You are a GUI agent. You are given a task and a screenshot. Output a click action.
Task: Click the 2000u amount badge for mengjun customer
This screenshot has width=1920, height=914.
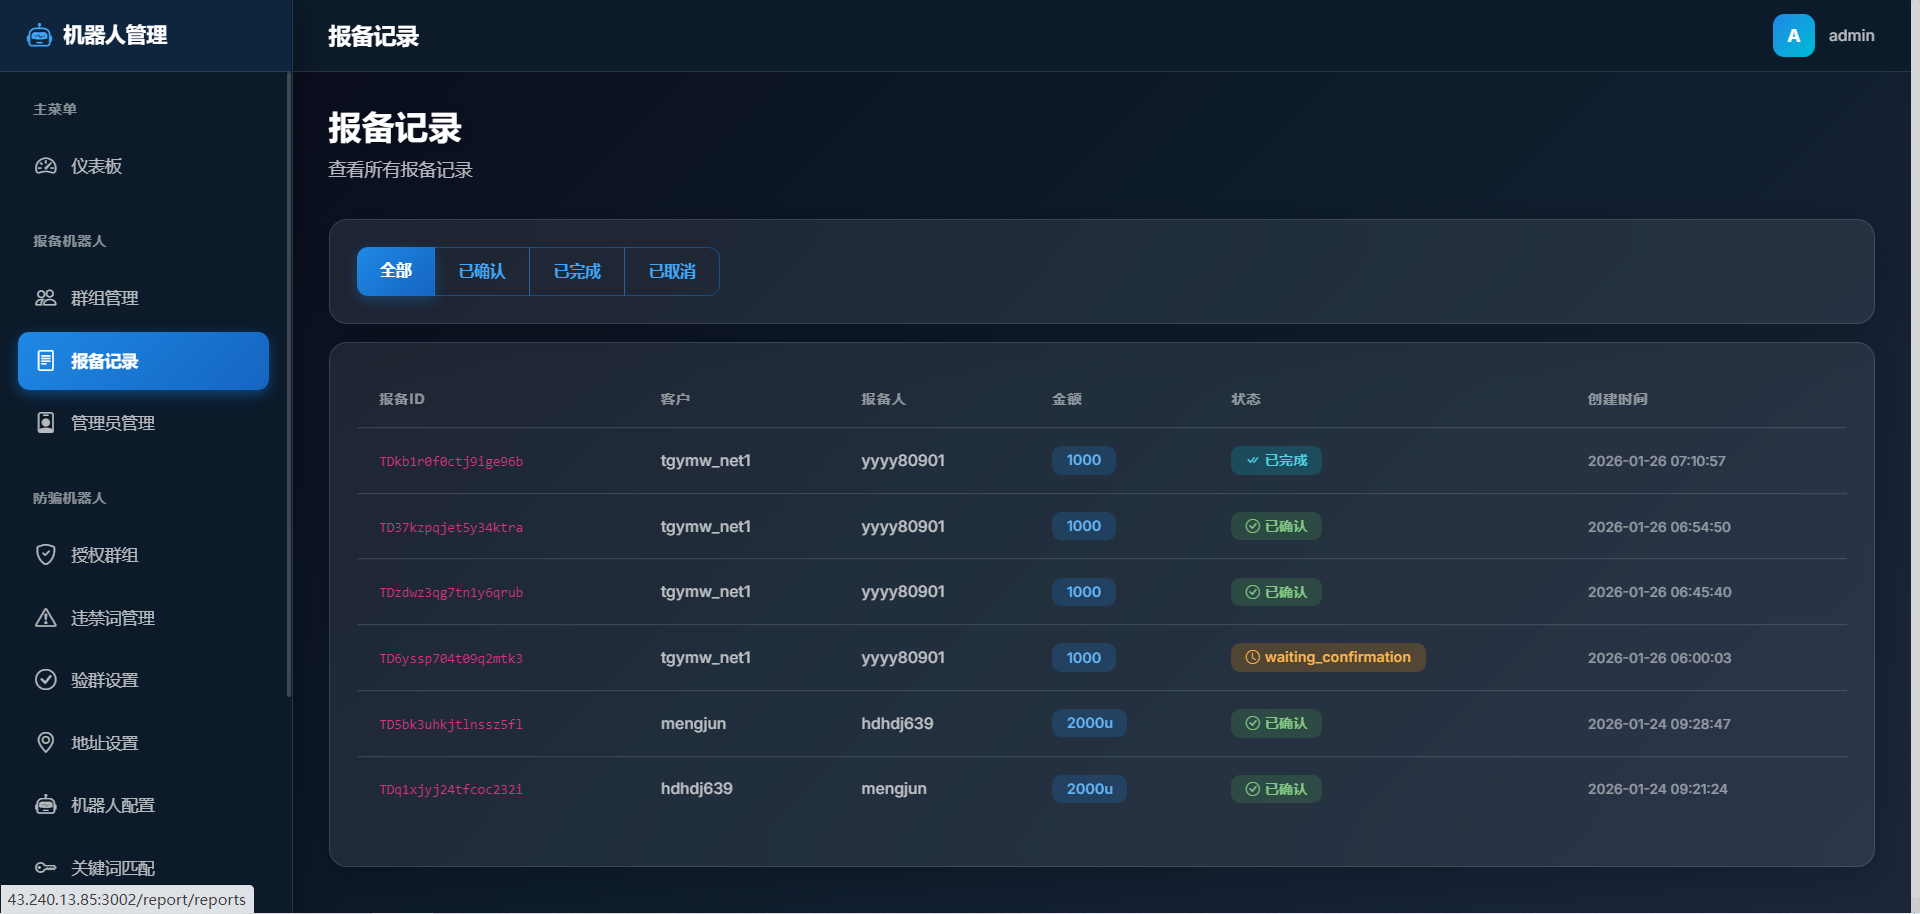(1089, 723)
